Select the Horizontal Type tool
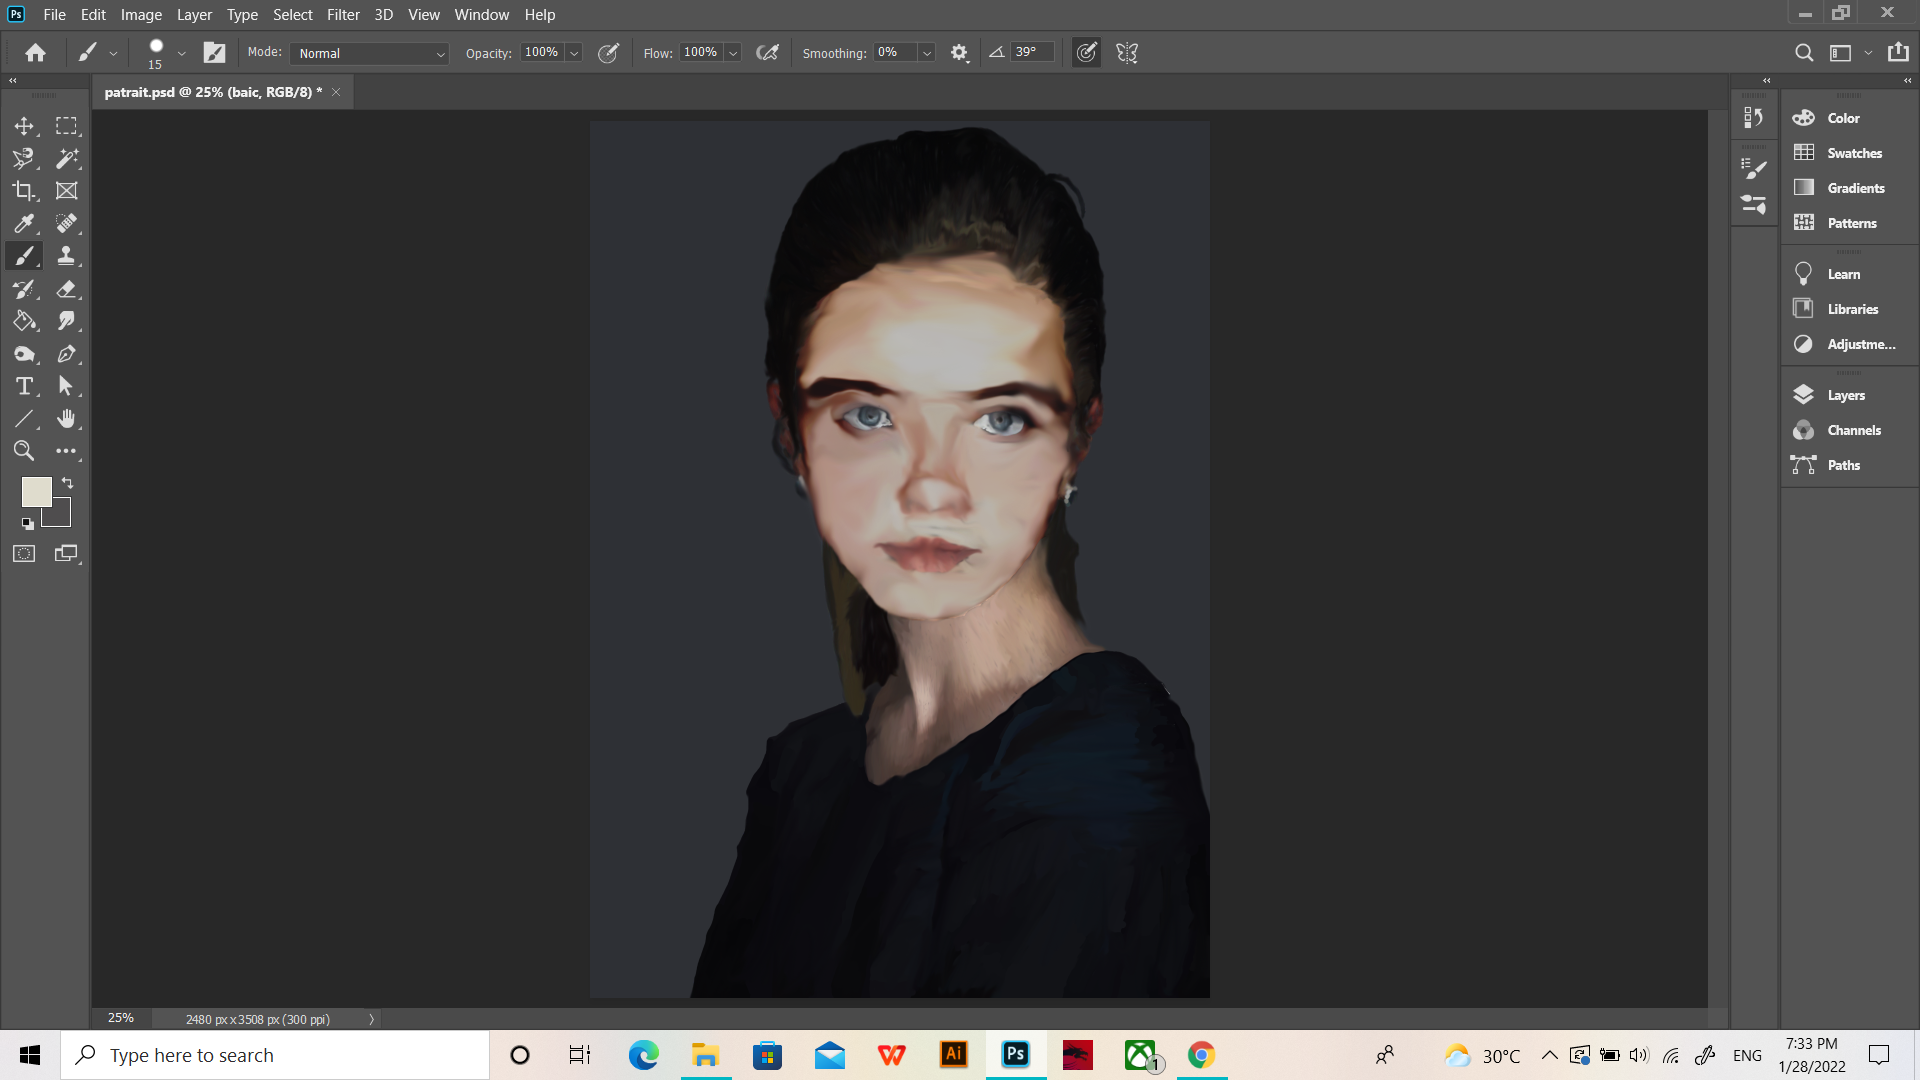 point(24,386)
